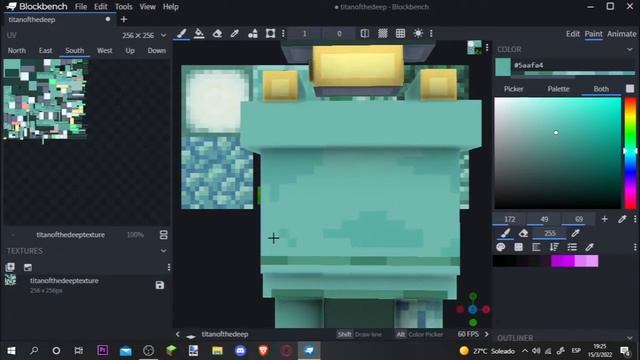Switch to Paint mode
Viewport: 640px width, 360px height.
click(593, 34)
